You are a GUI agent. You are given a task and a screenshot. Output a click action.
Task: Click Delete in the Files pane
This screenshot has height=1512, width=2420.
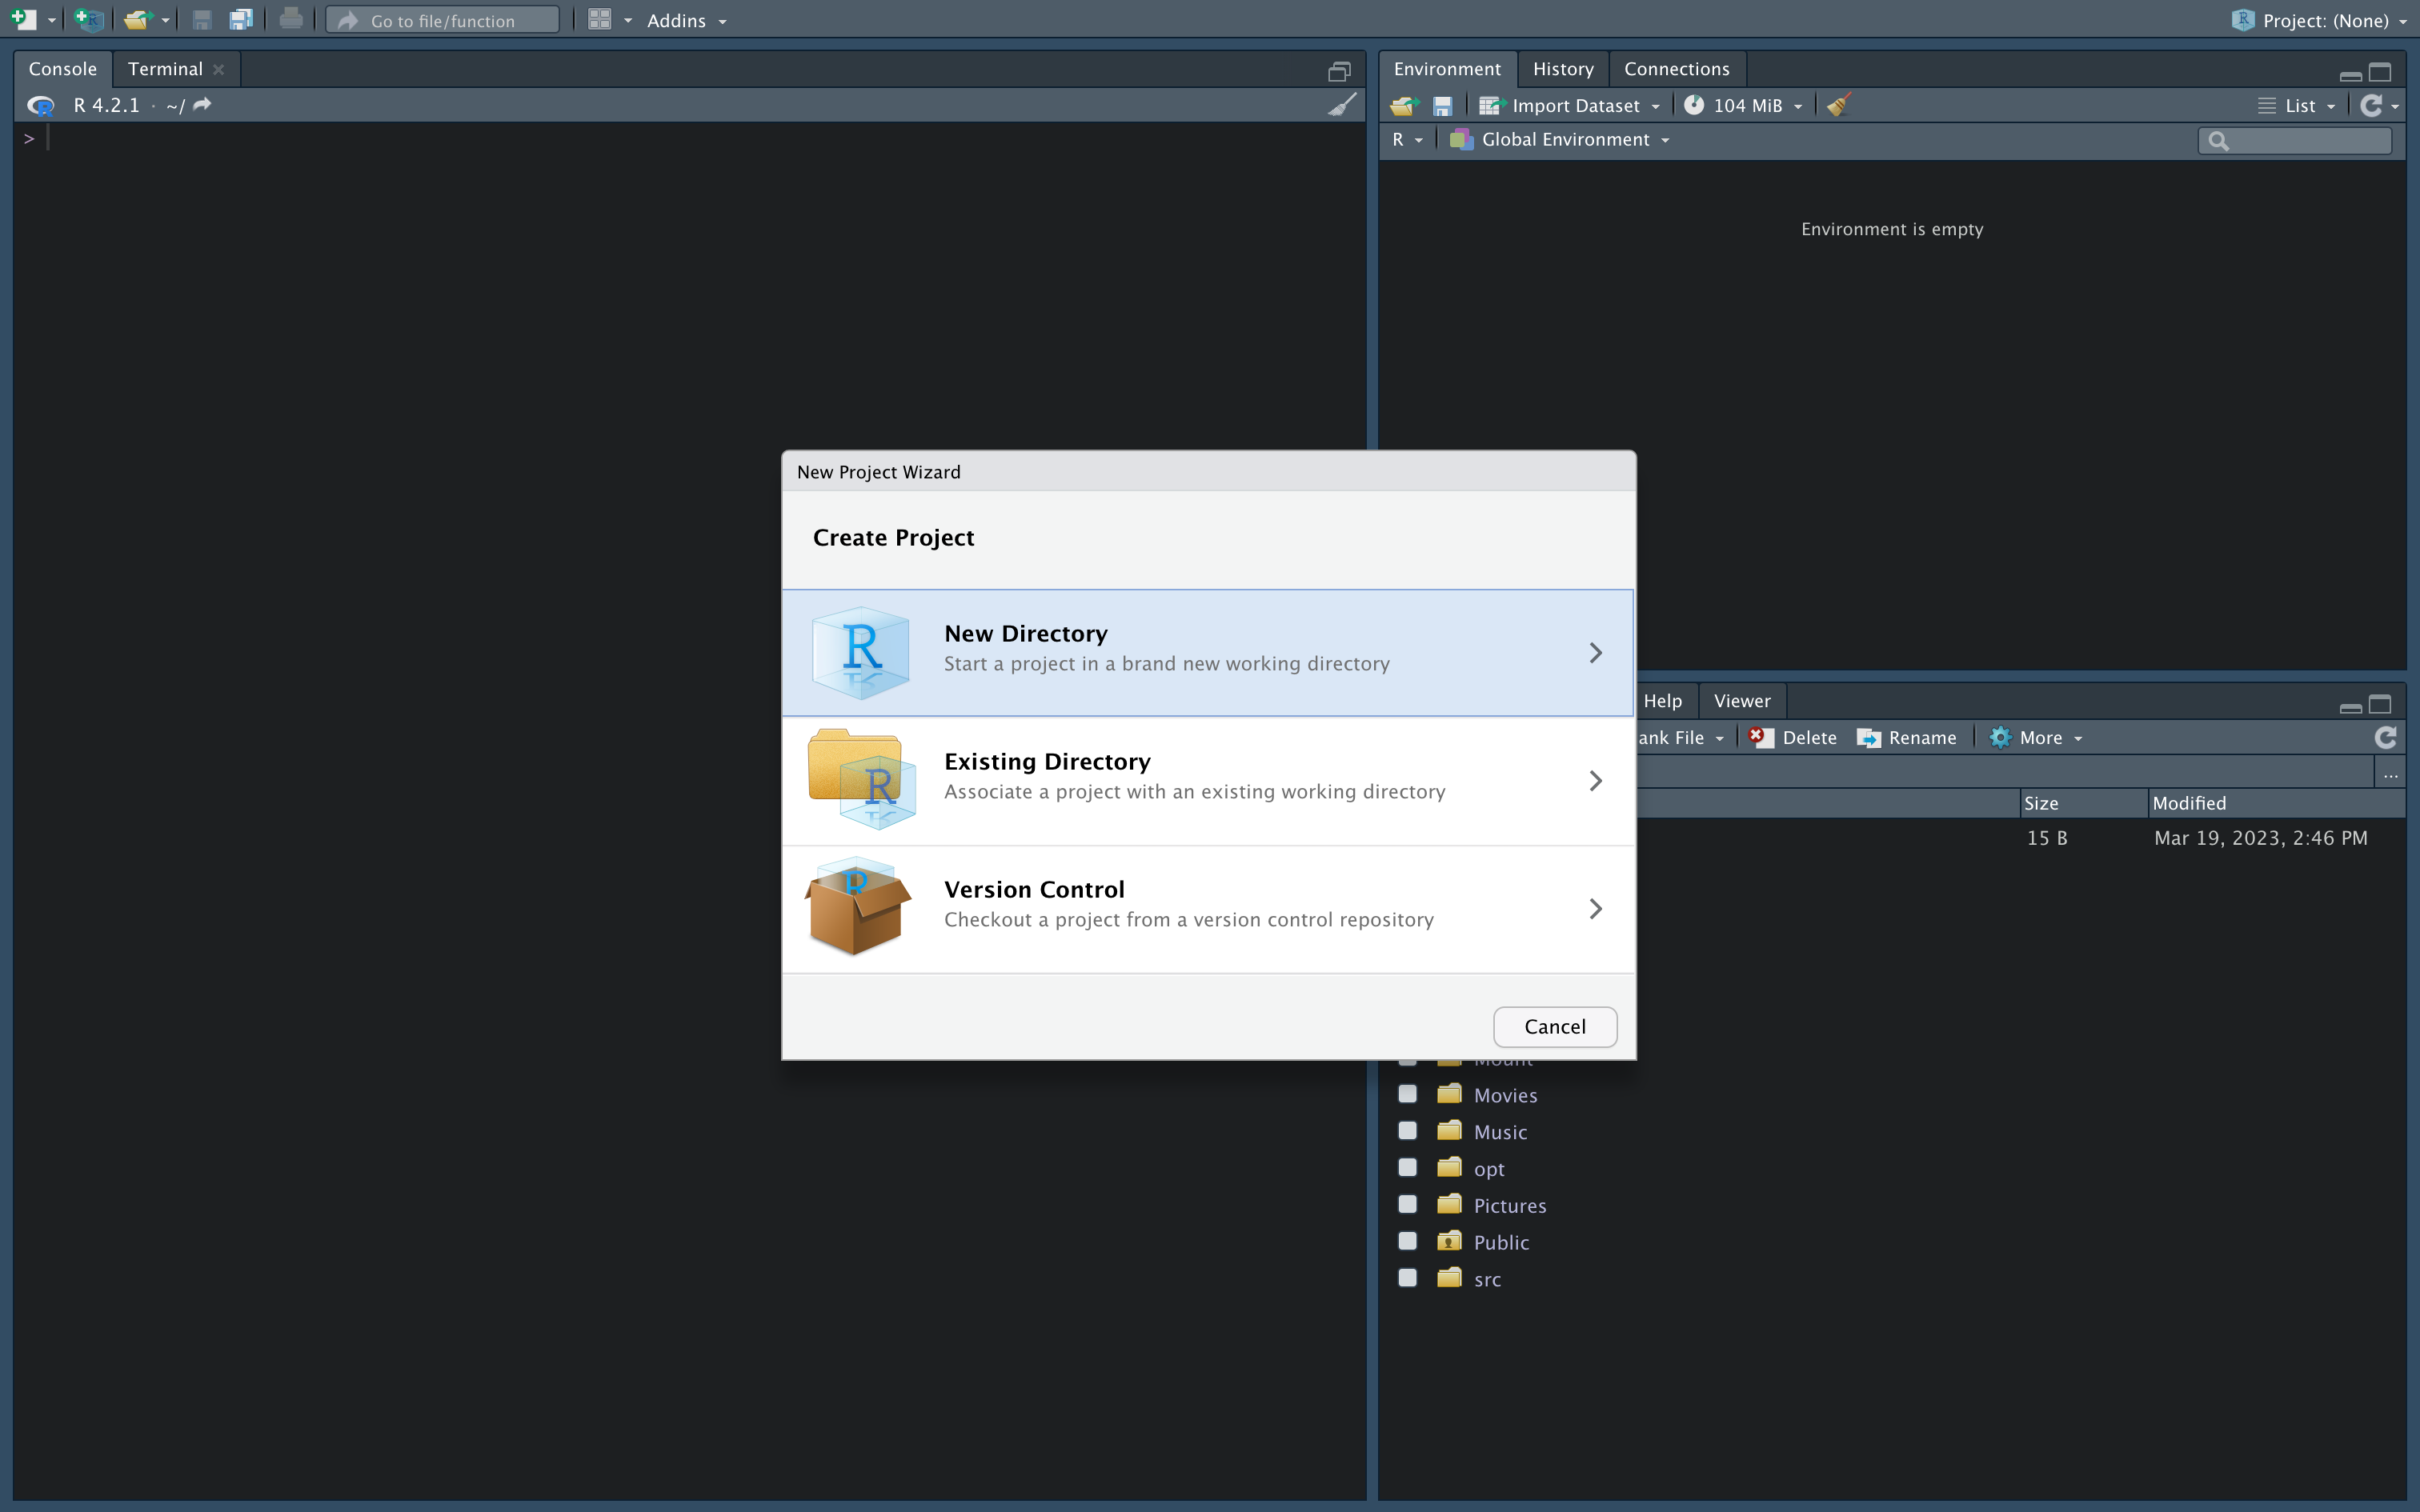click(1793, 738)
